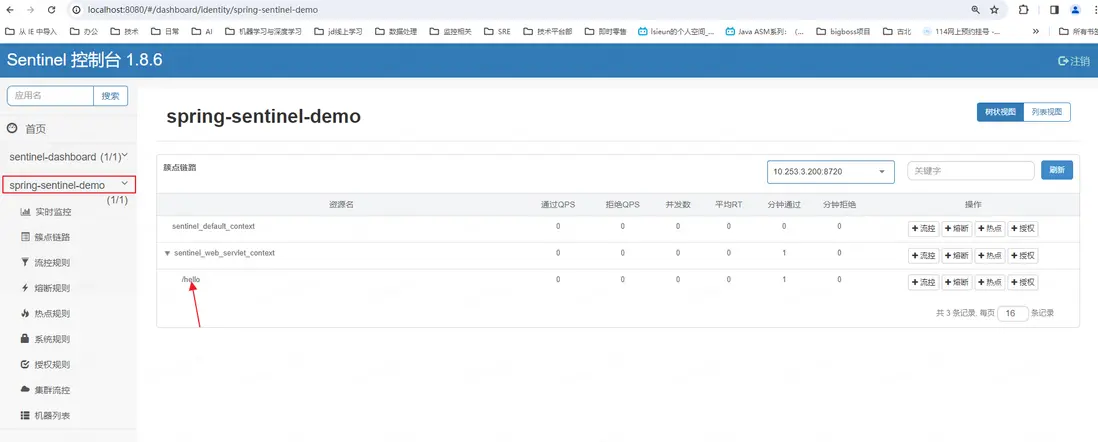Viewport: 1098px width, 442px height.
Task: Open the AI bookmark folder
Action: coord(202,32)
